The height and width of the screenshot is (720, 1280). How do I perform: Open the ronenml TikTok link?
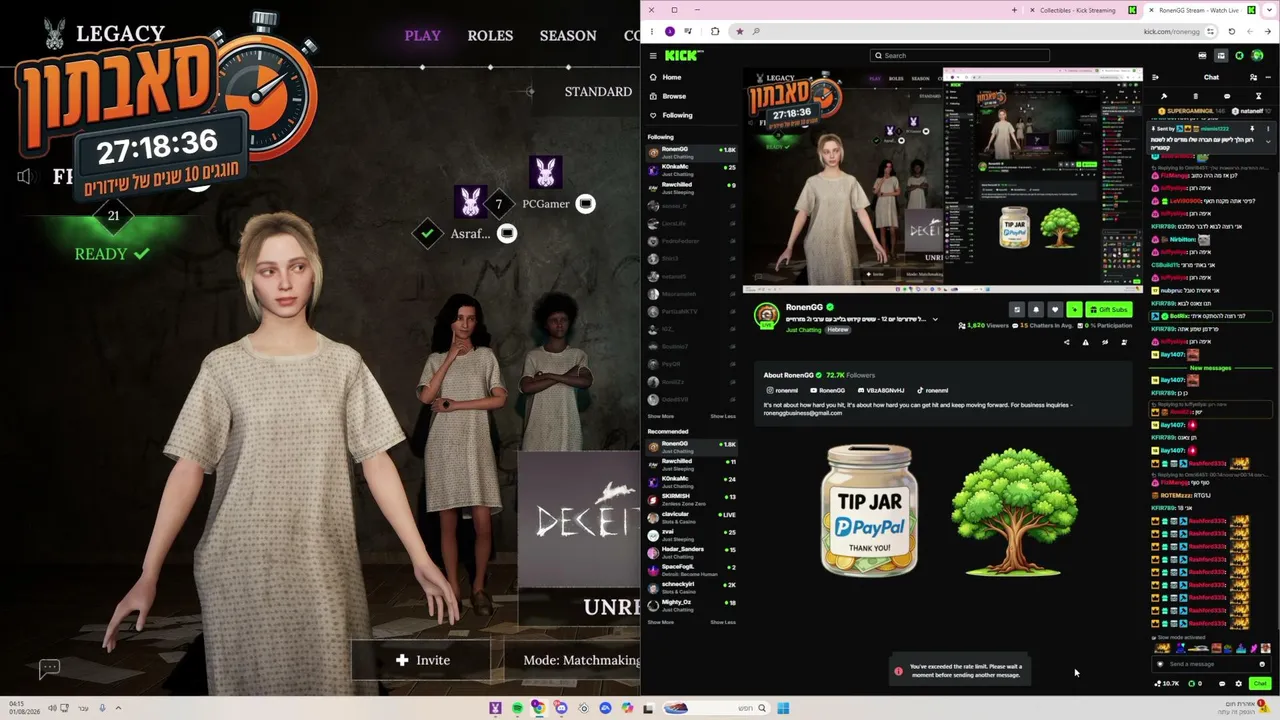932,390
